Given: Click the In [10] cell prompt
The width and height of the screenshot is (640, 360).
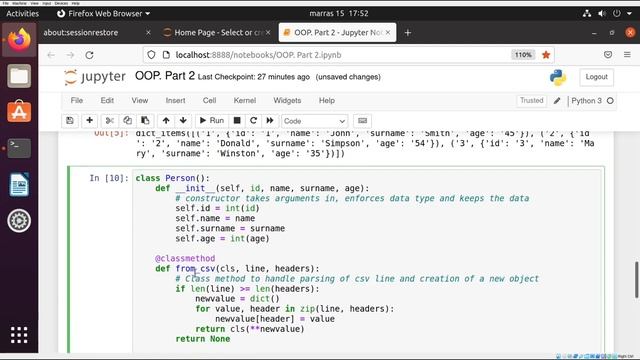Looking at the screenshot, I should pyautogui.click(x=109, y=178).
